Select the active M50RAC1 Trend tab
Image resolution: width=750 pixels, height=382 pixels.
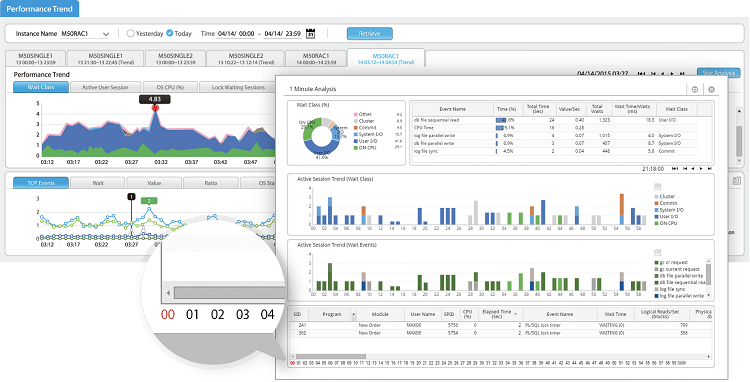pyautogui.click(x=386, y=58)
